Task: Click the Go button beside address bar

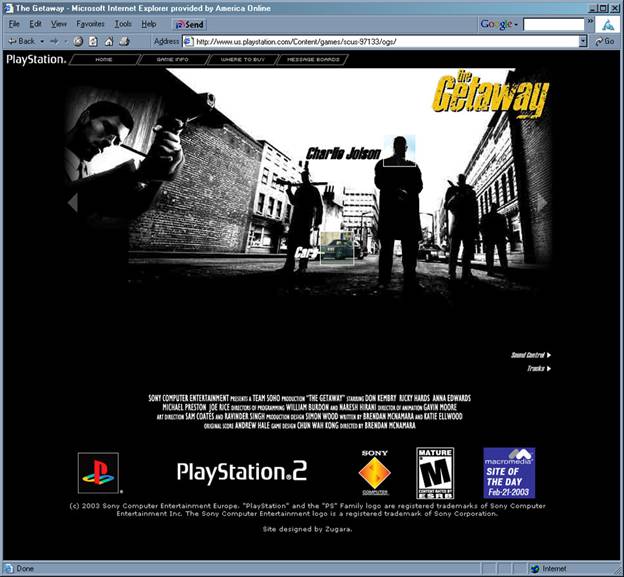Action: [605, 41]
